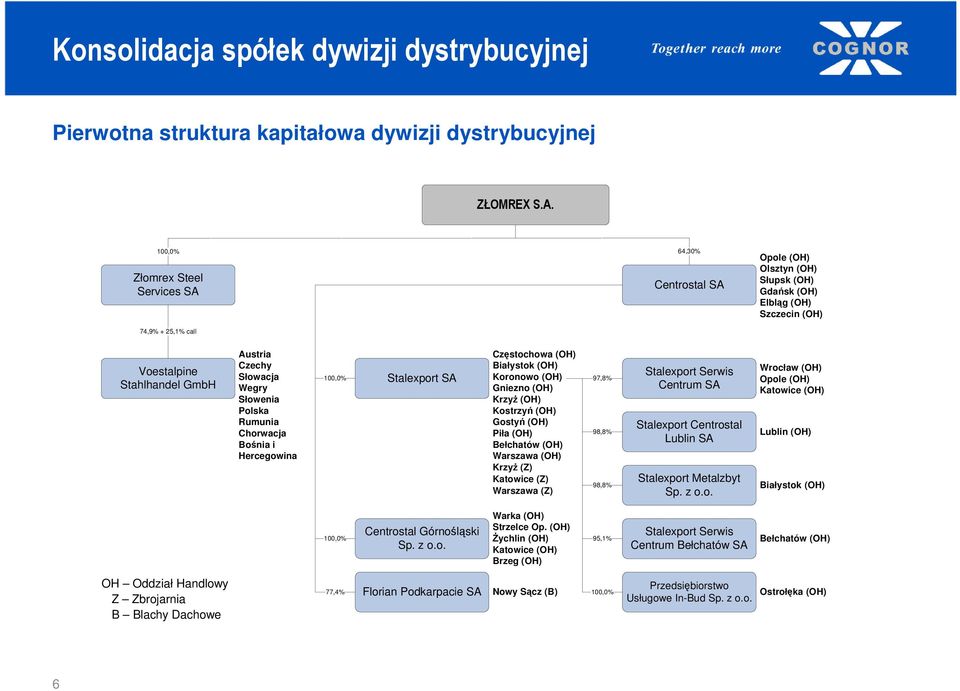Select the Stalexport SA box
Screen dimensions: 960x691
coord(422,378)
